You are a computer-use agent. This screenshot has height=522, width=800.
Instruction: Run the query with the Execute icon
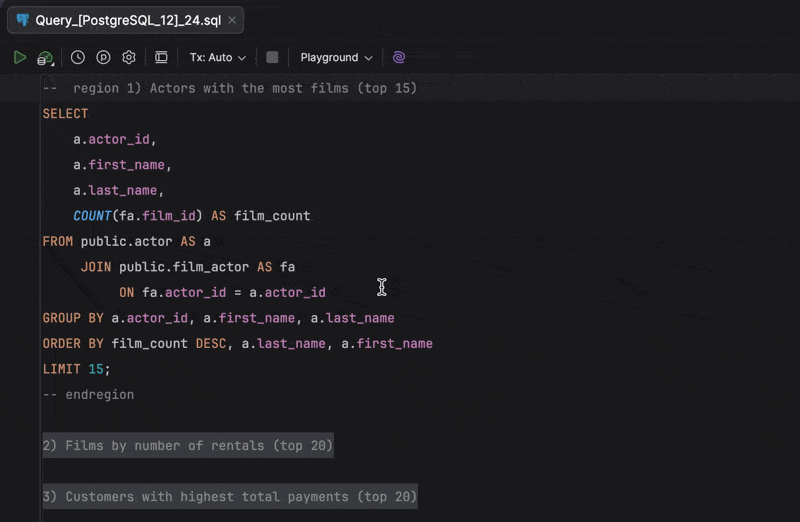point(20,58)
